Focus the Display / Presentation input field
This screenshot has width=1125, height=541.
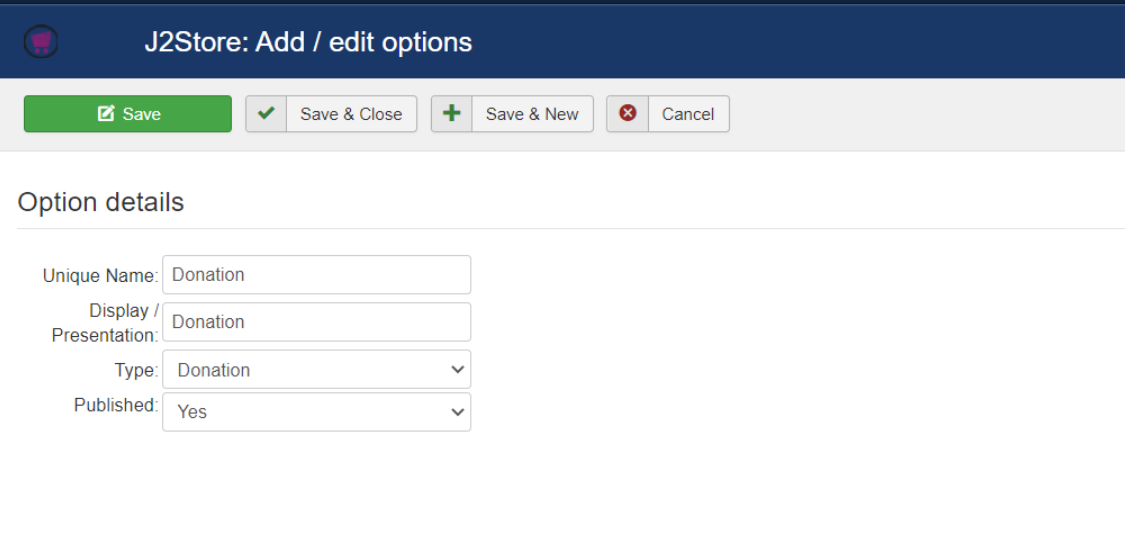click(316, 321)
